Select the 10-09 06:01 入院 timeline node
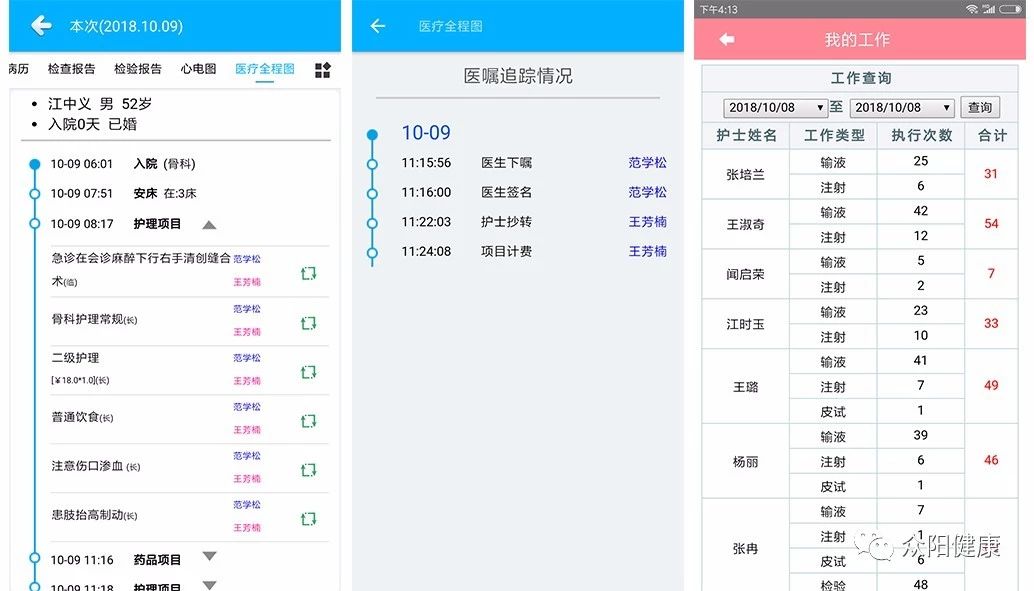Viewport: 1034px width, 591px height. [35, 164]
